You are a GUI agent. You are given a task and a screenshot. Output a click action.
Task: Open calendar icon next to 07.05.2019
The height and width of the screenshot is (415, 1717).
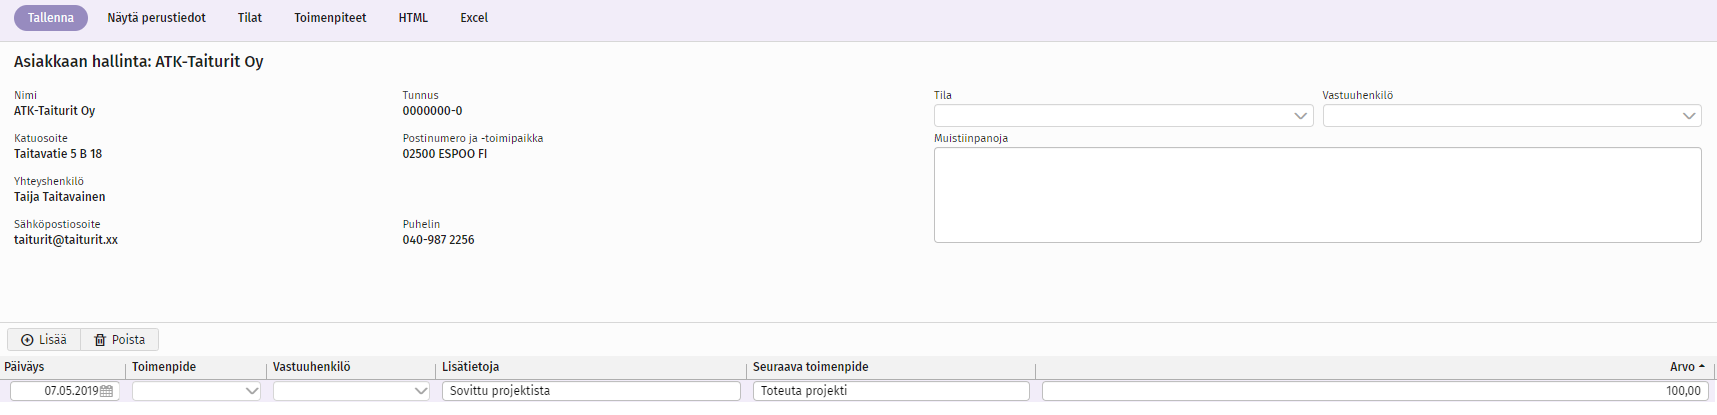point(107,391)
